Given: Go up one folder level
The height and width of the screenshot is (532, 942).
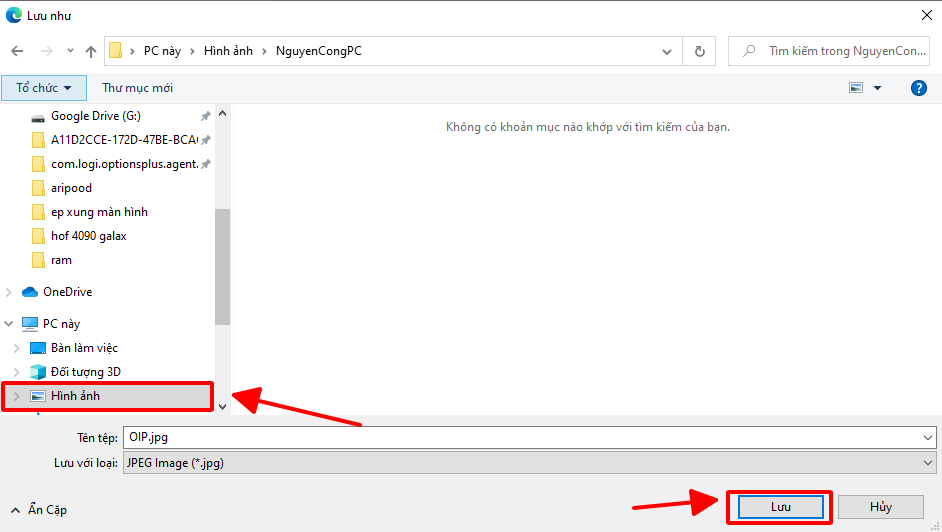Looking at the screenshot, I should 91,52.
